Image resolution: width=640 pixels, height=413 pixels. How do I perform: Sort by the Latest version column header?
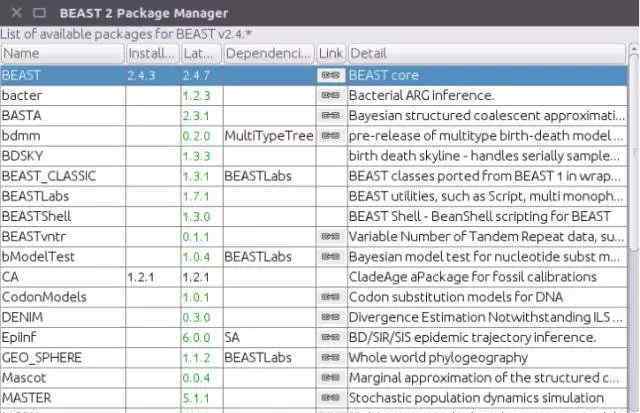(201, 53)
